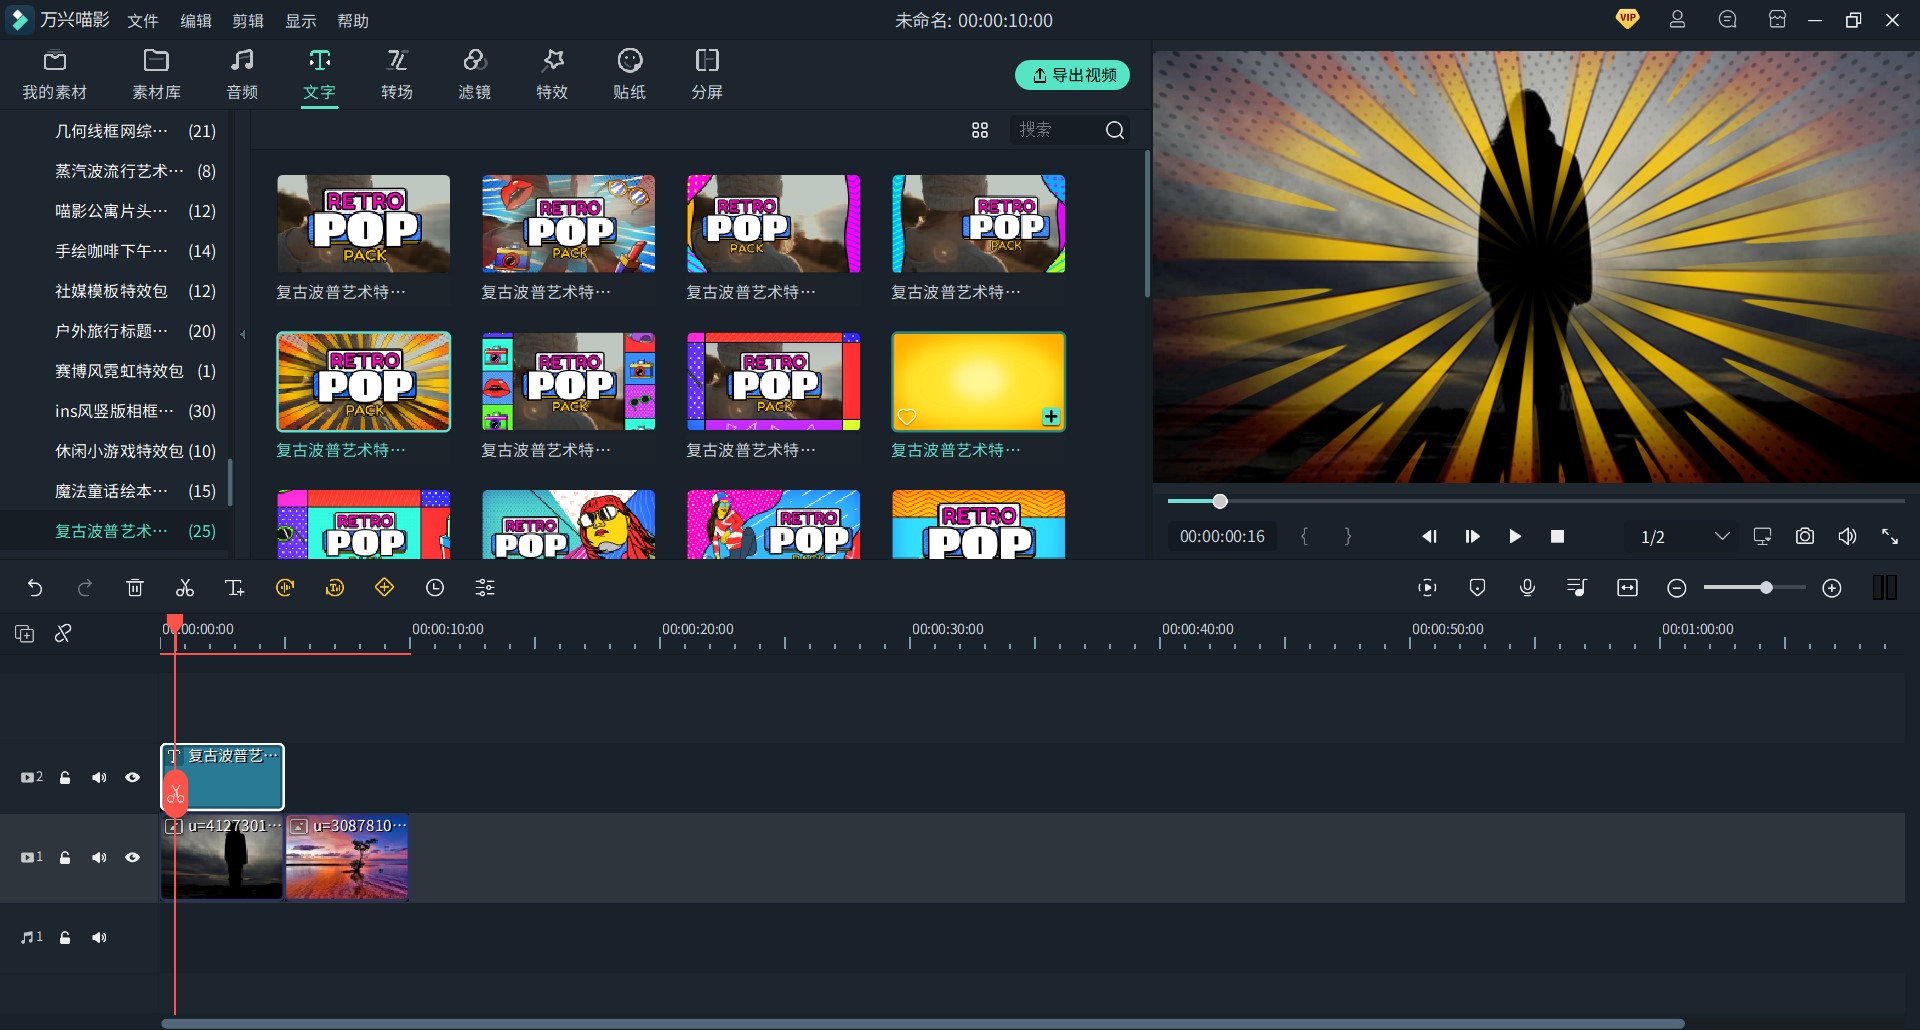Click the preview playback progress slider
The width and height of the screenshot is (1920, 1030).
pyautogui.click(x=1535, y=501)
